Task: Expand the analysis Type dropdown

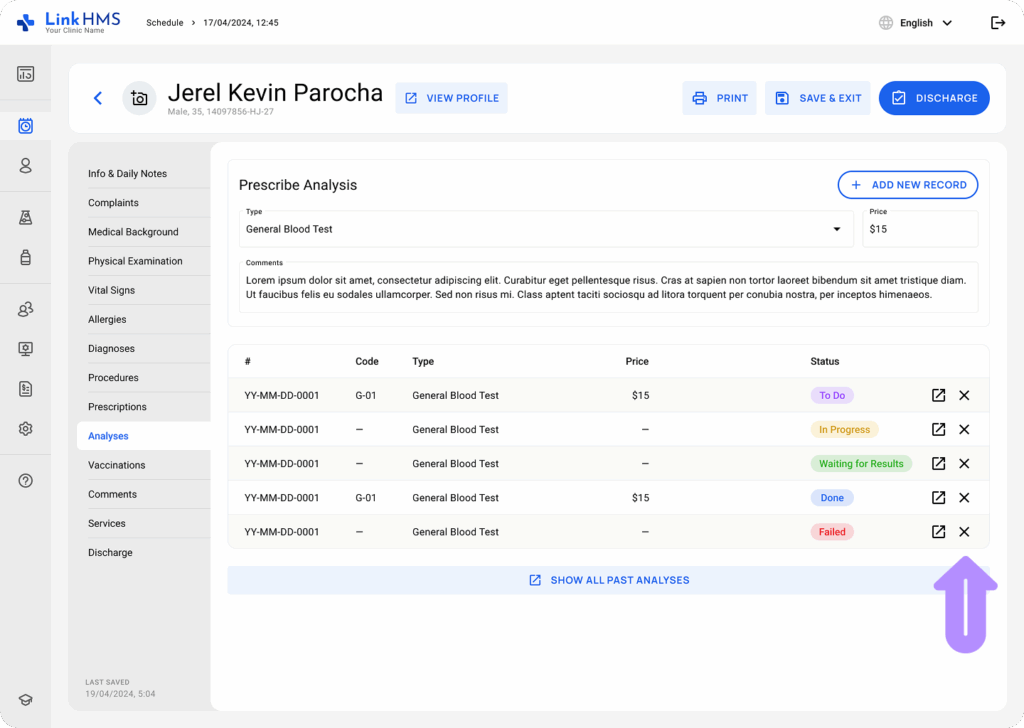Action: [836, 229]
